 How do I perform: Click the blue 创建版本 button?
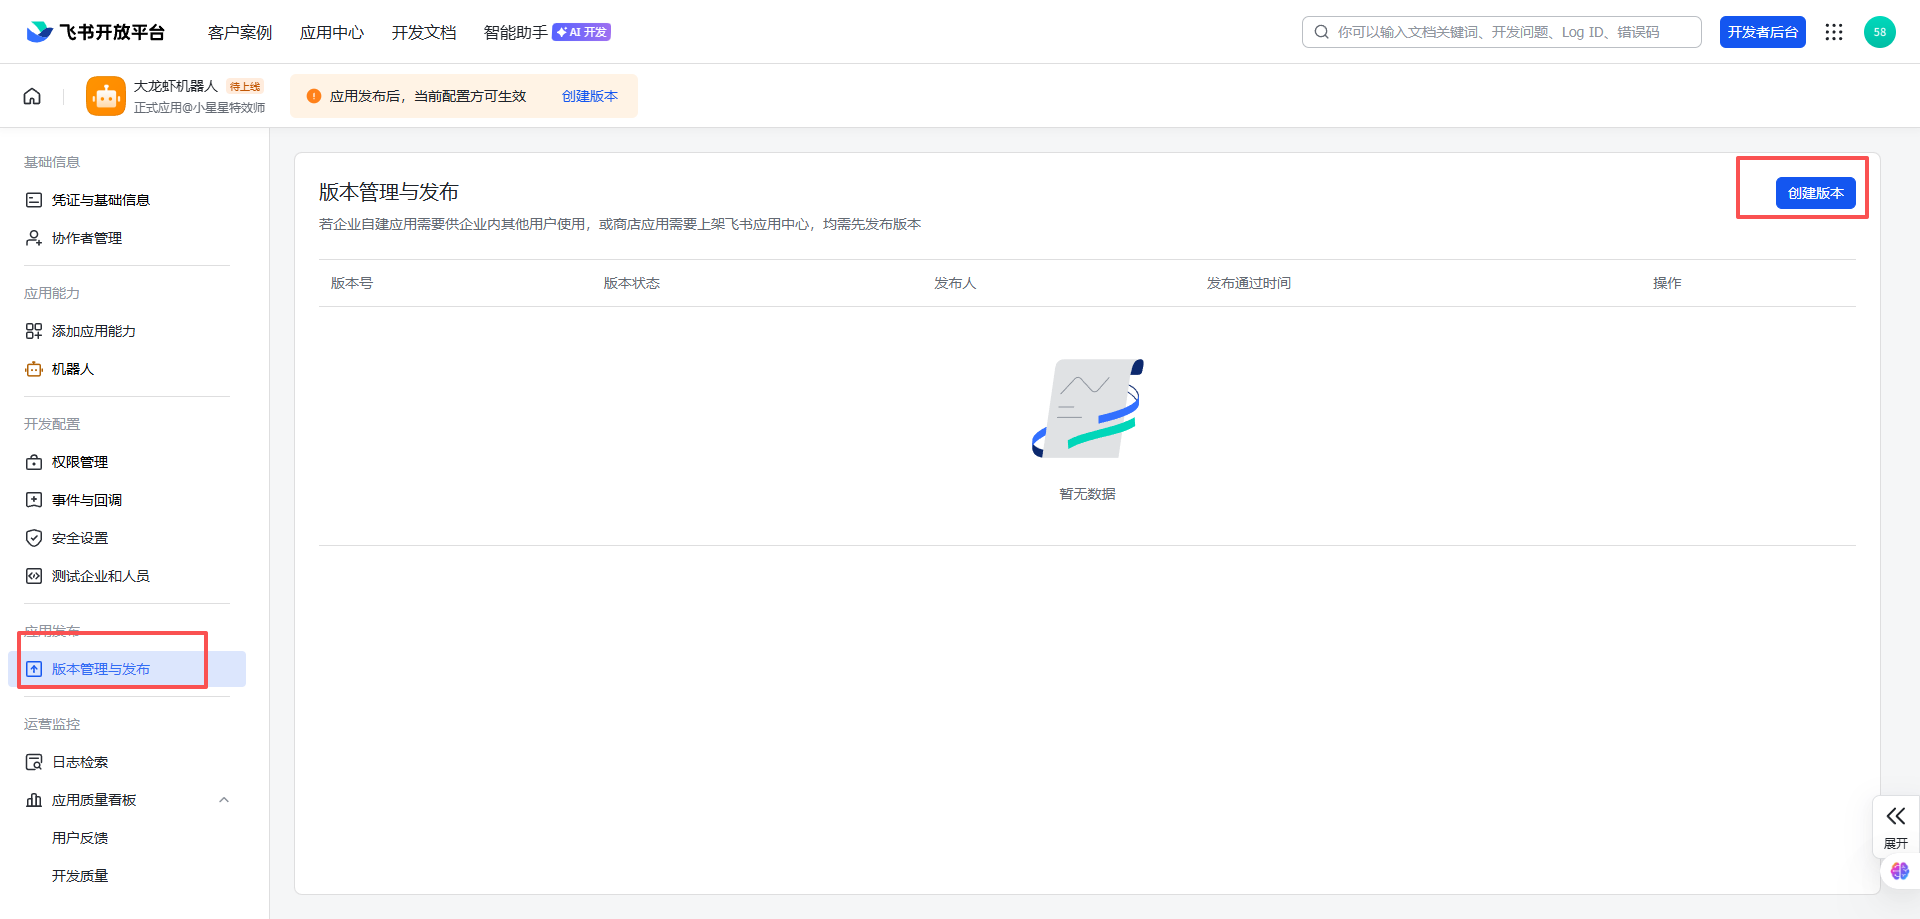tap(1815, 193)
